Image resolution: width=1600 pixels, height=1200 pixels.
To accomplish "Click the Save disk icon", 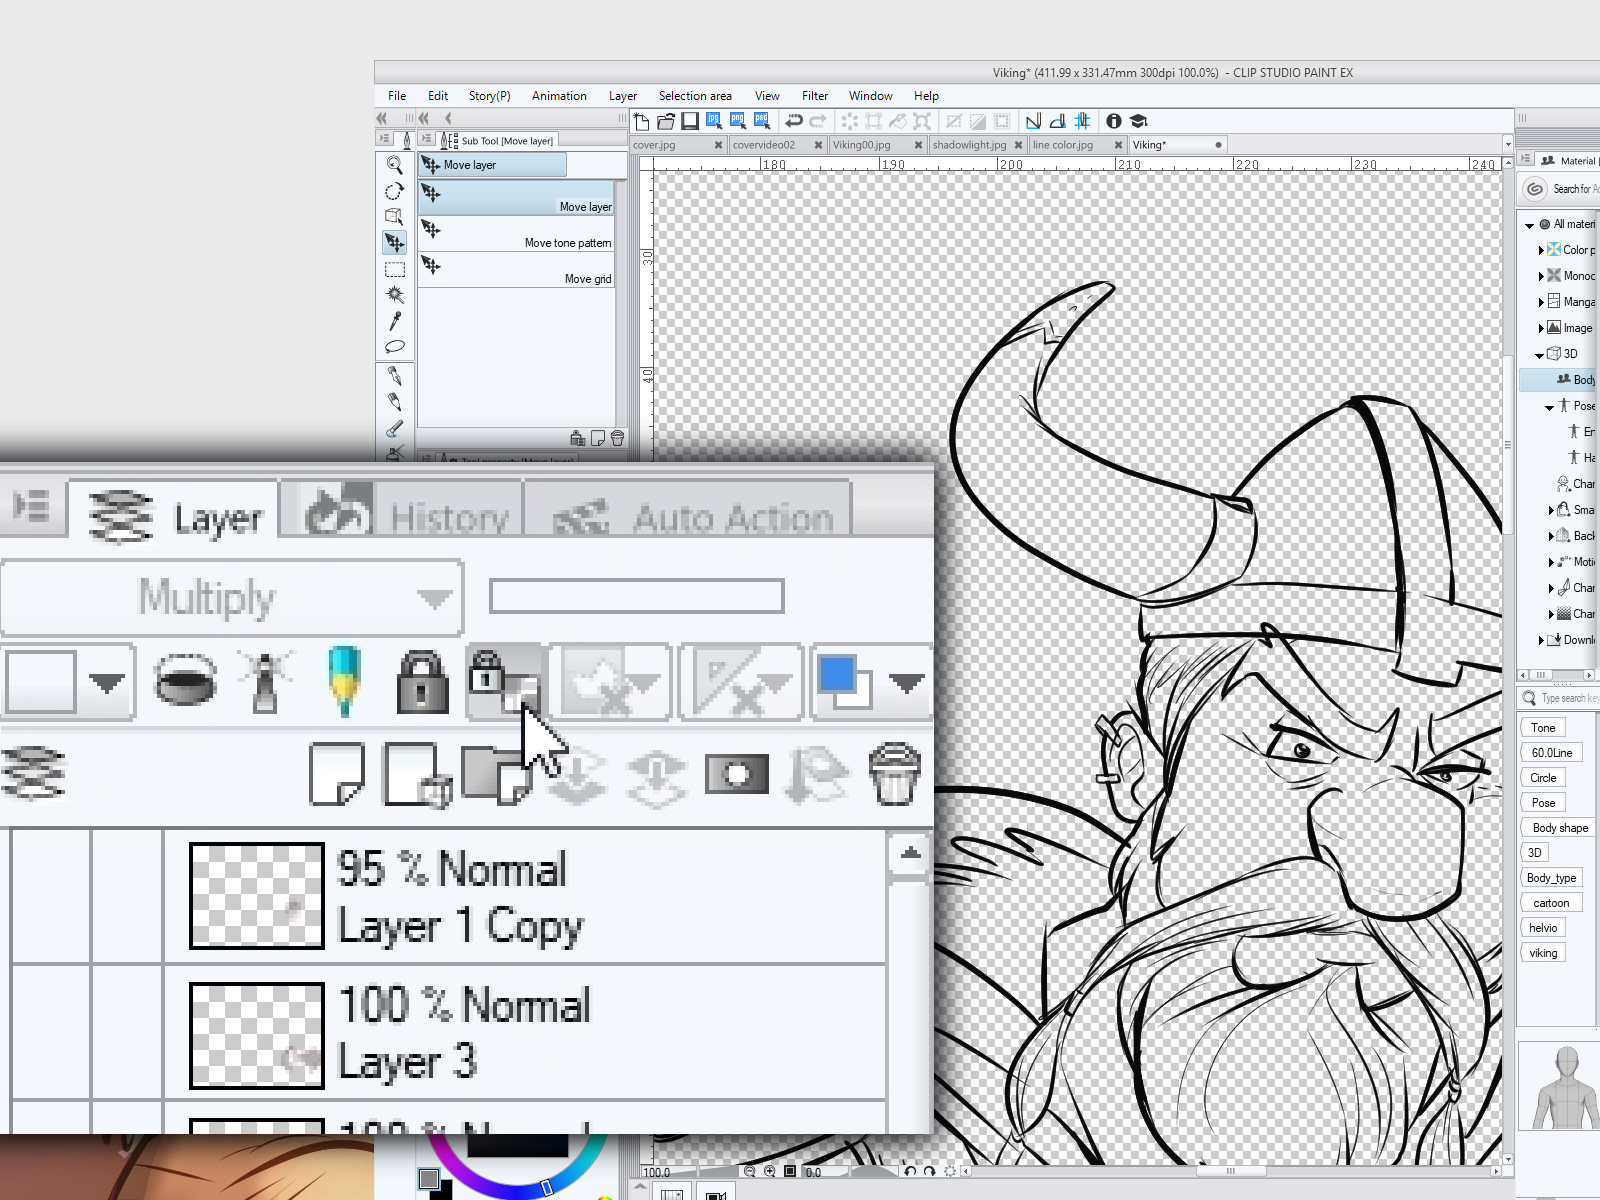I will coord(690,121).
